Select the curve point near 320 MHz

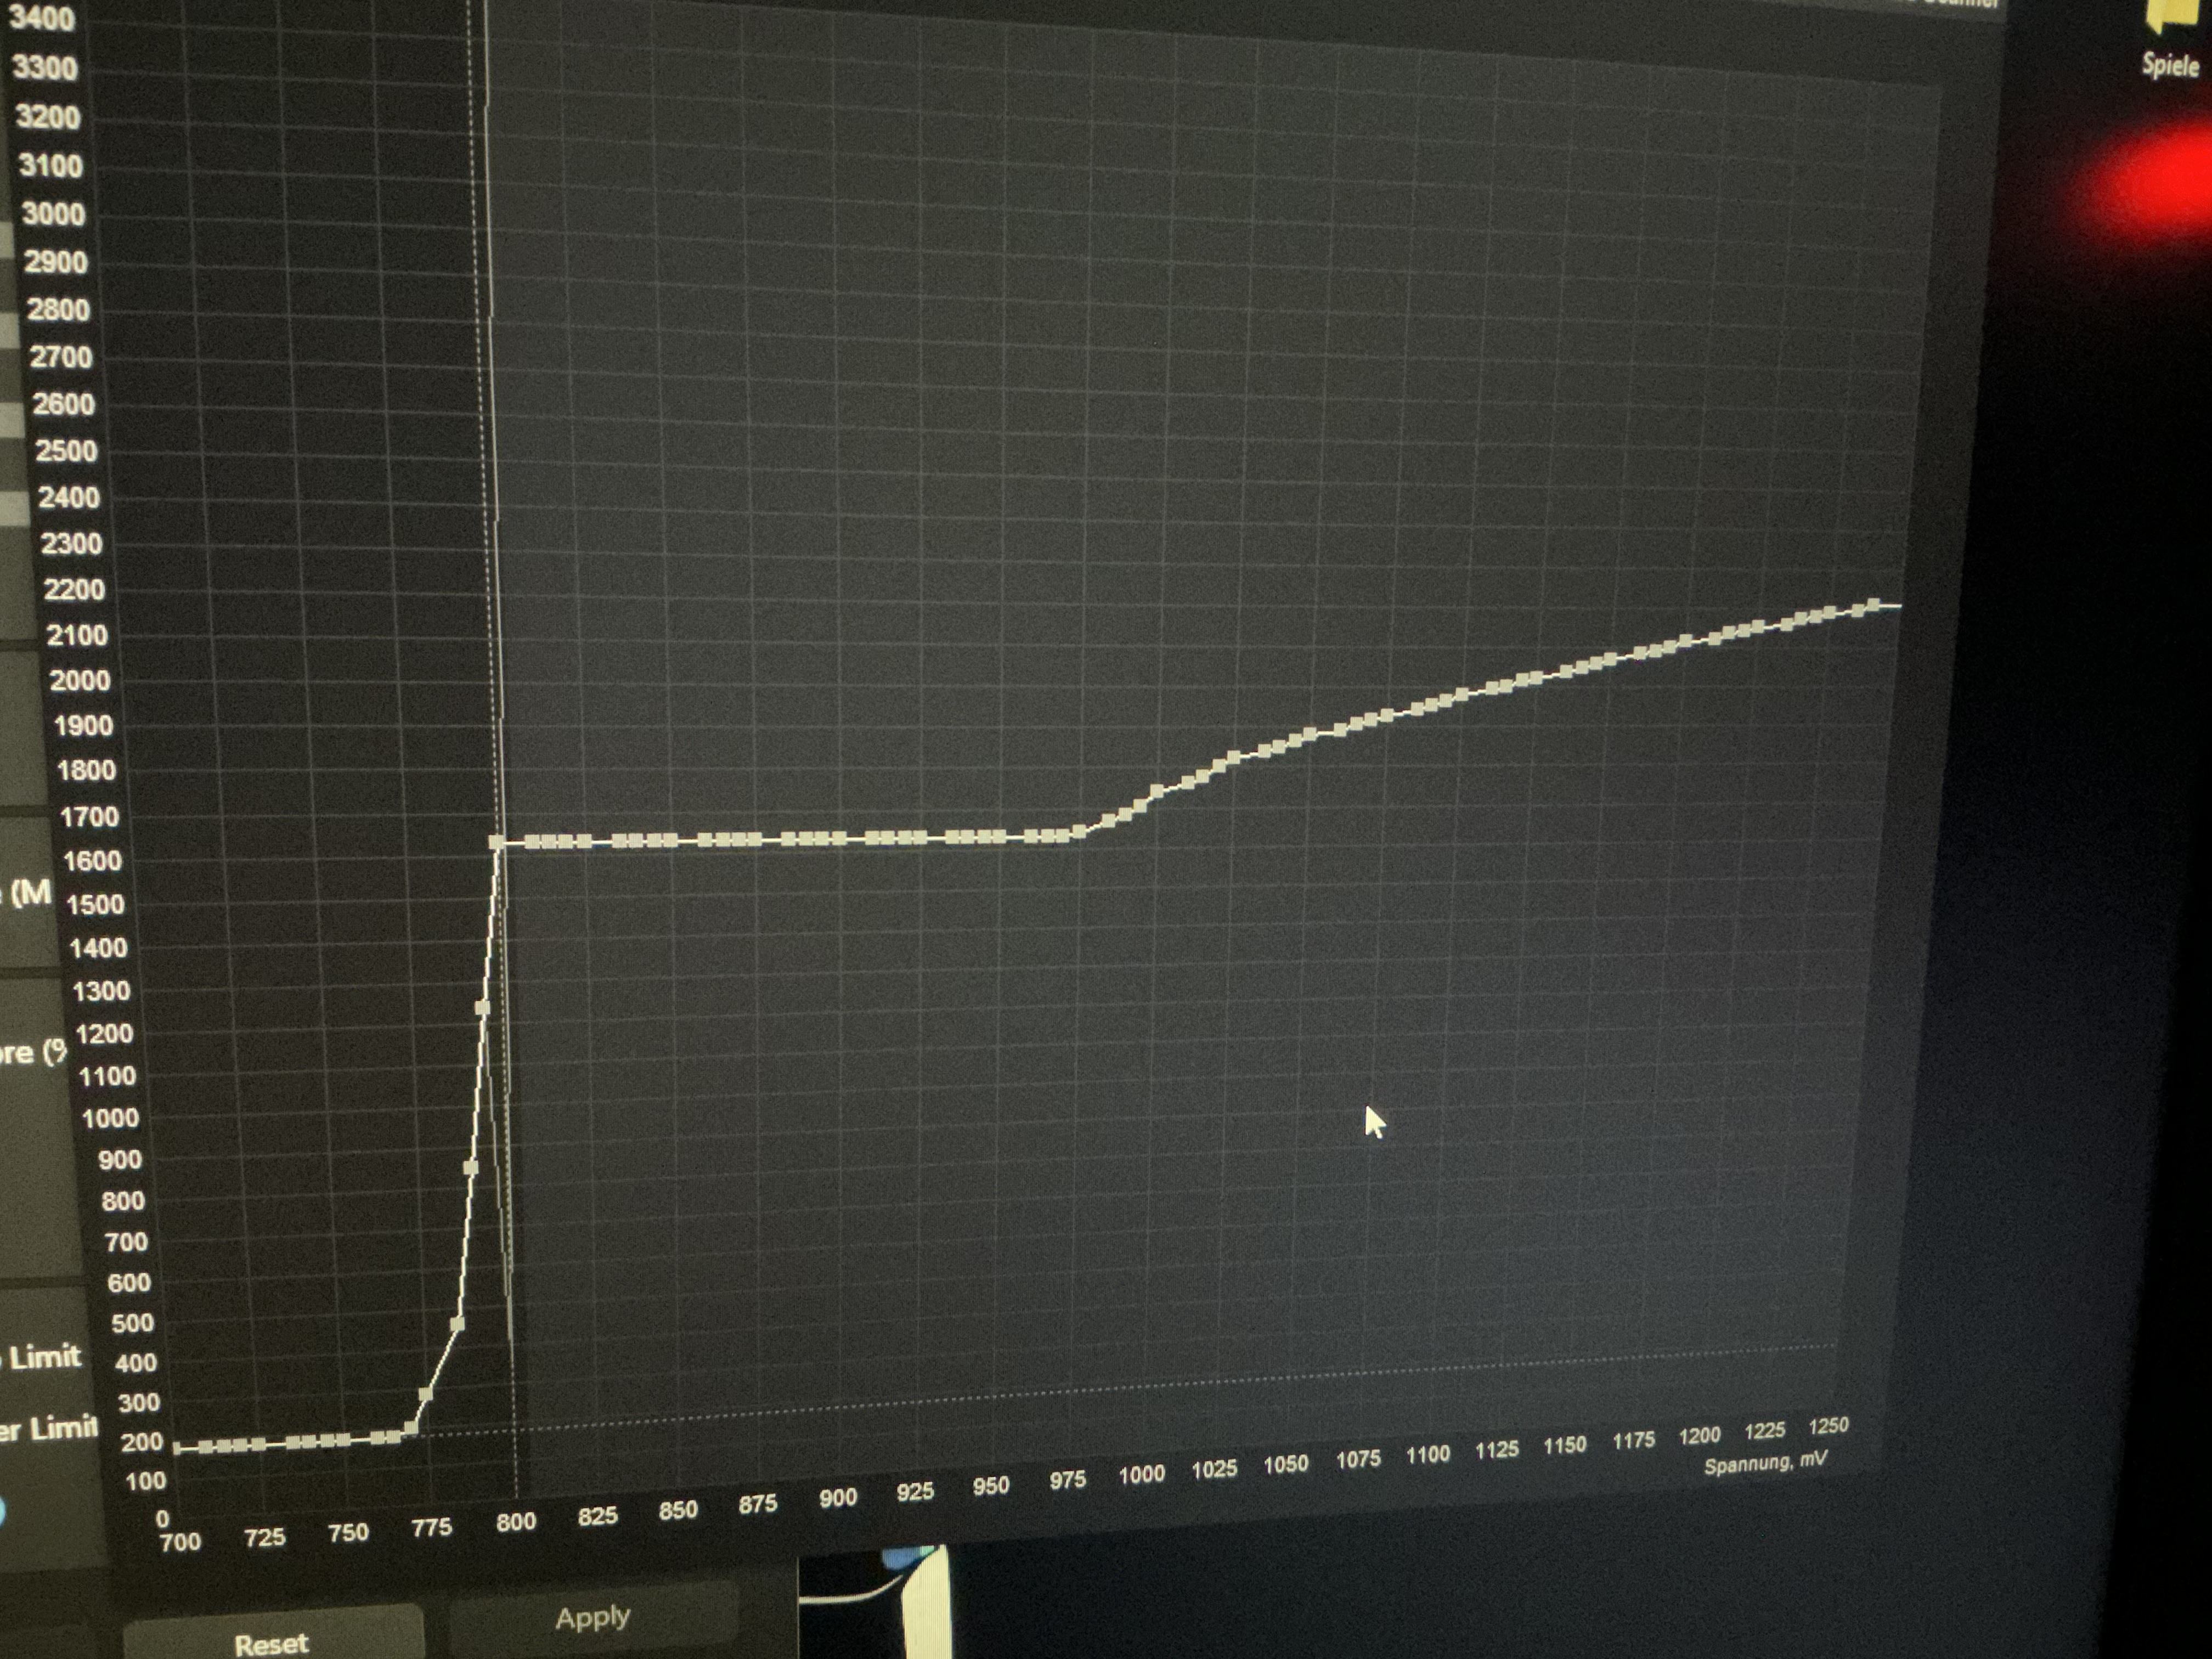pos(425,1394)
